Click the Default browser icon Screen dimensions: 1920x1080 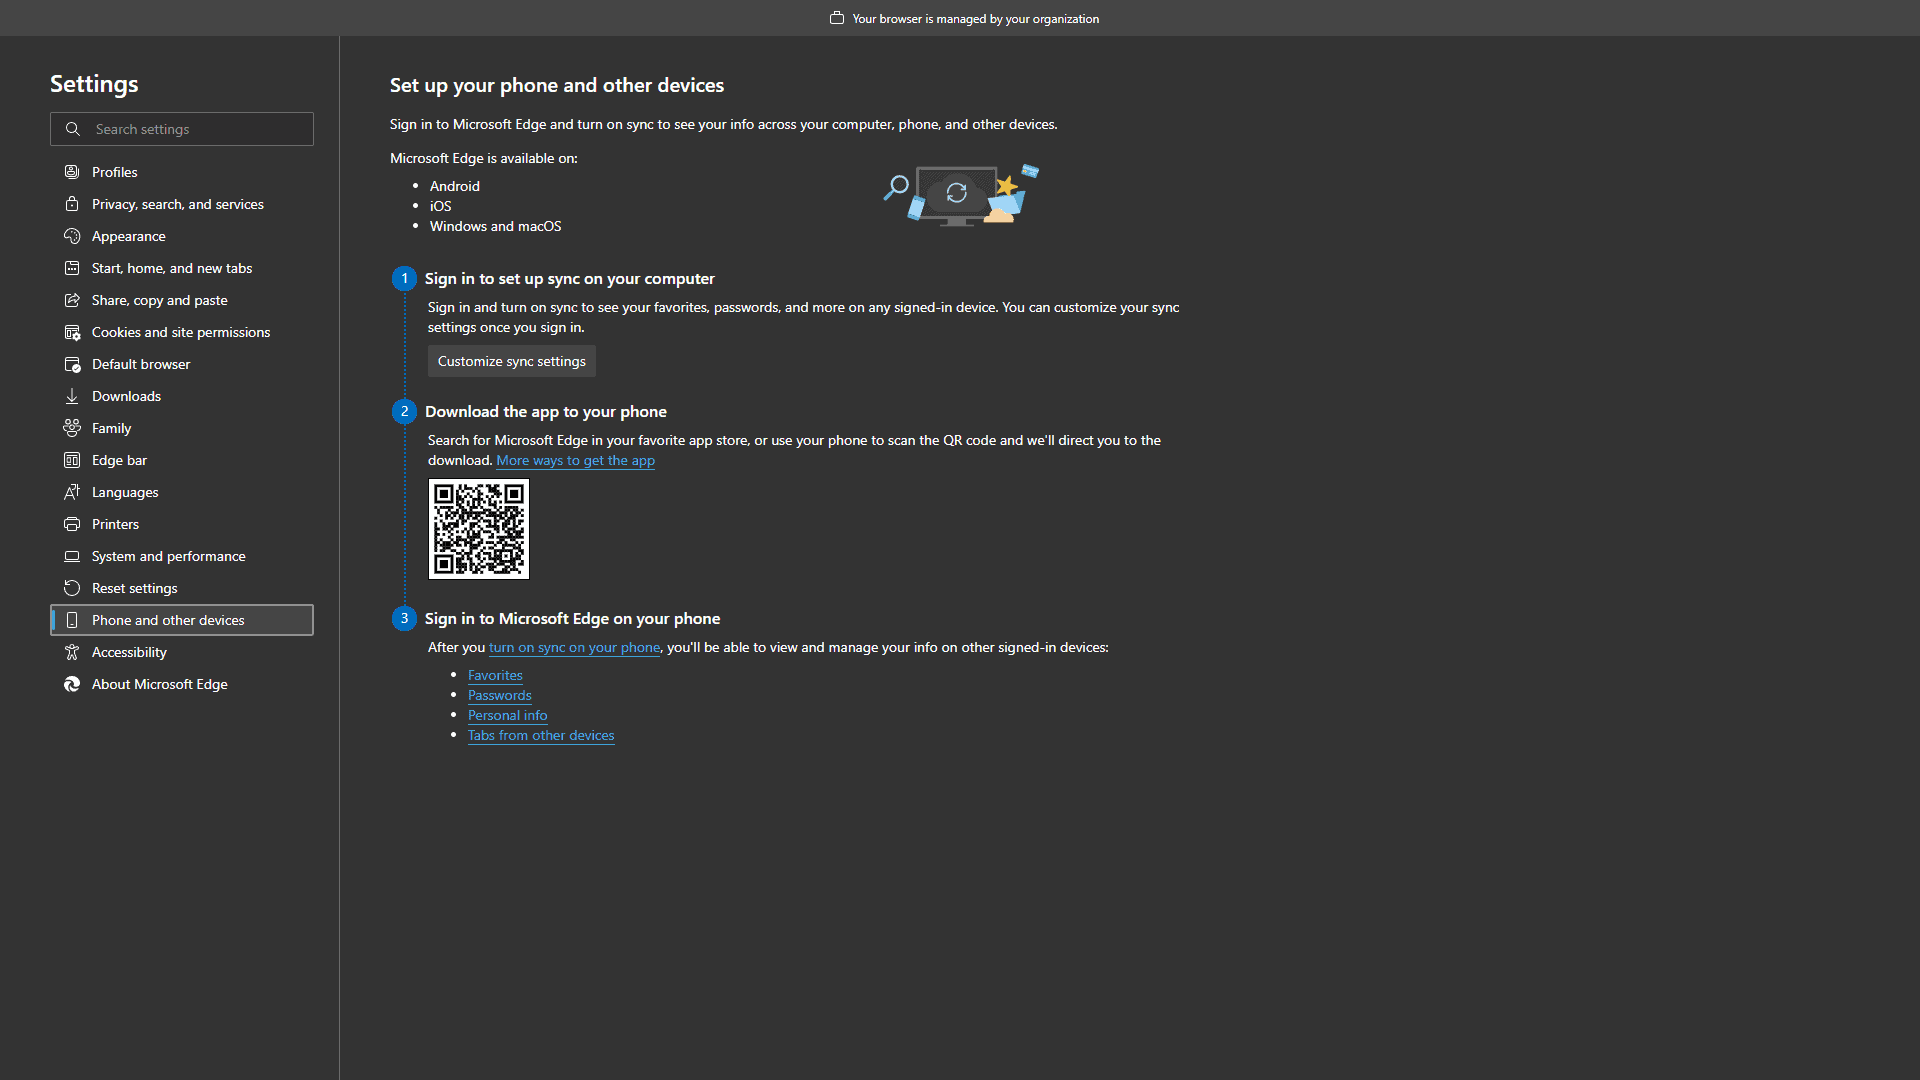click(72, 364)
